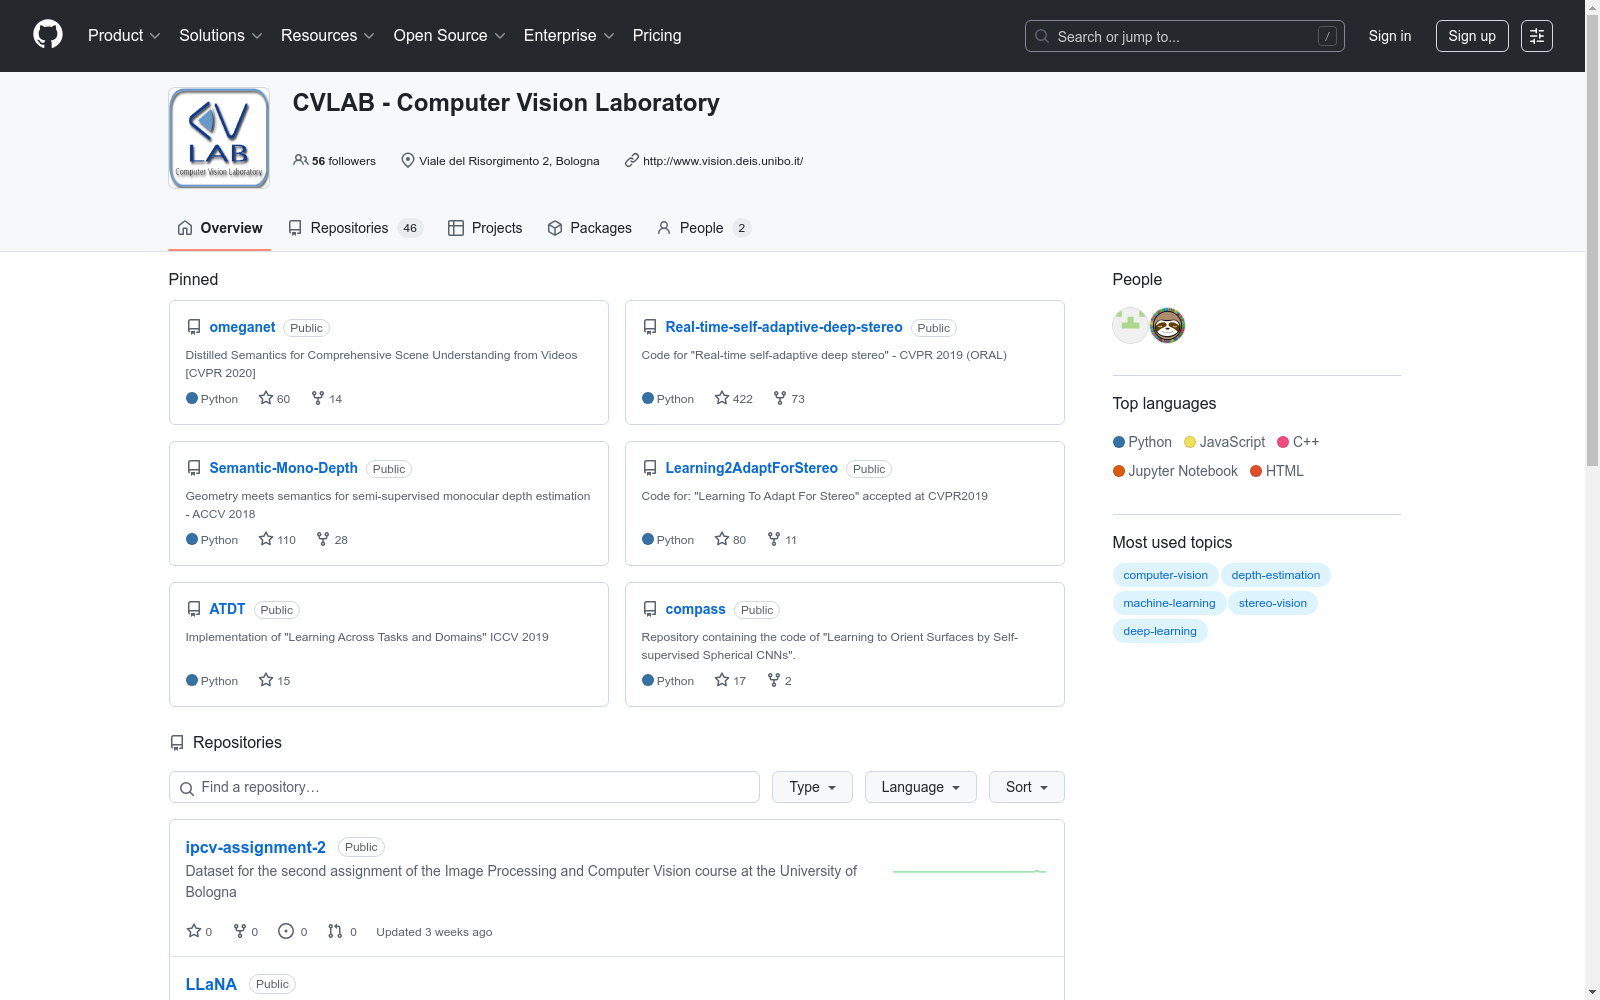Focus the Find a repository search box
1600x1000 pixels.
464,787
